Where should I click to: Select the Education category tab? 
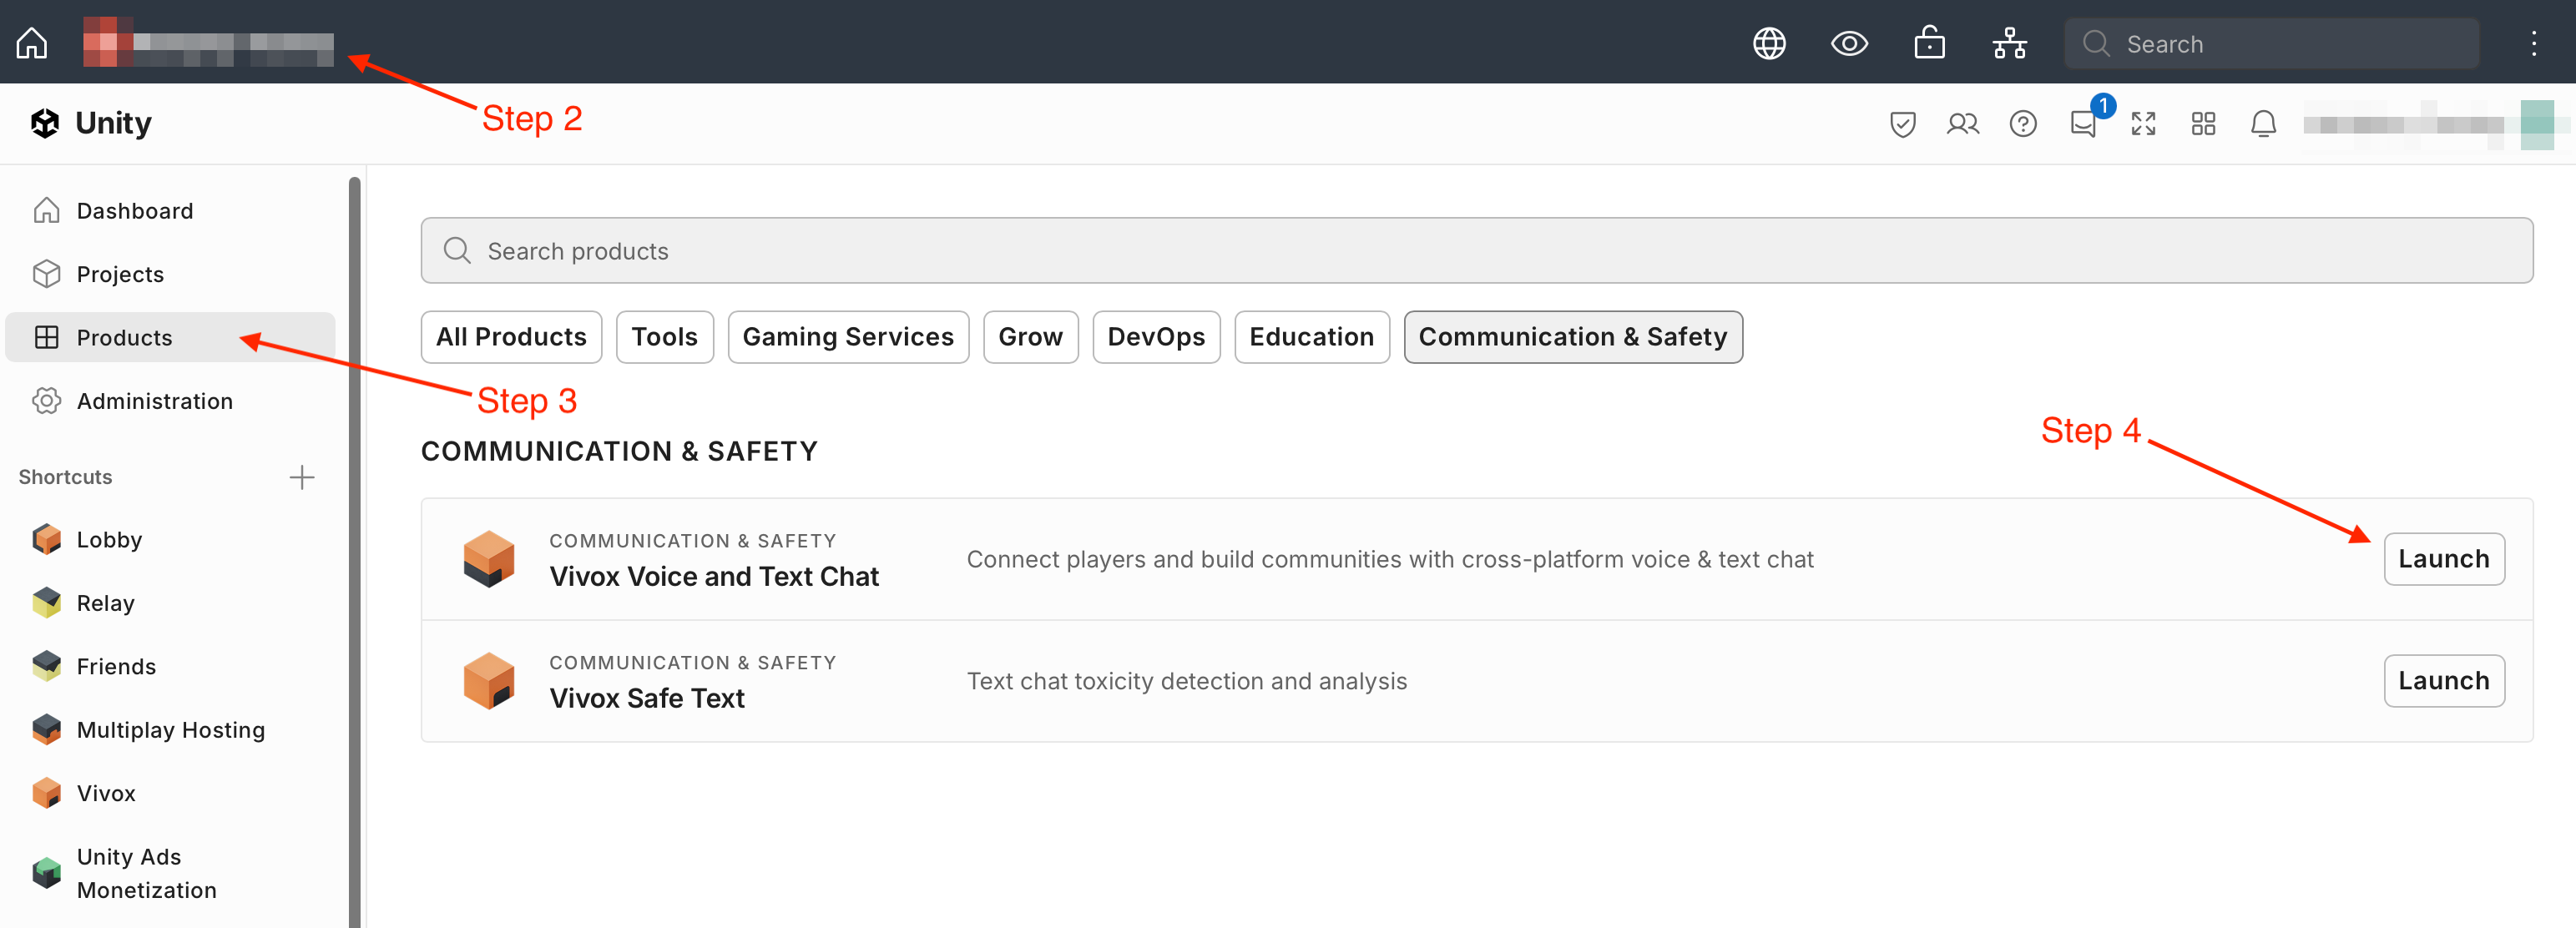pyautogui.click(x=1312, y=337)
